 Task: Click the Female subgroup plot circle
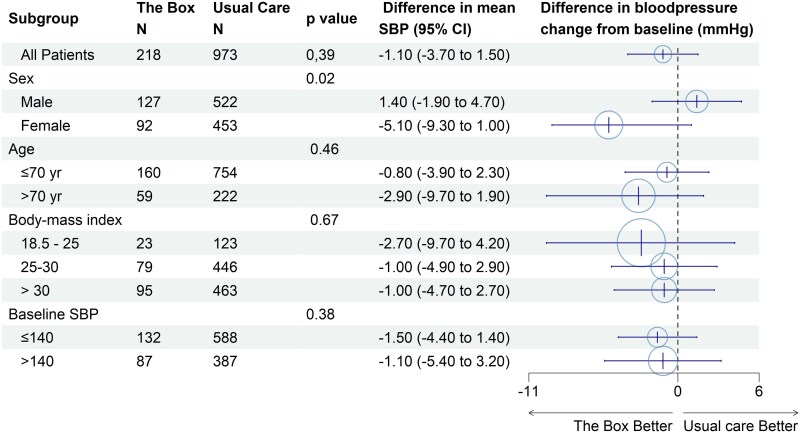coord(609,125)
